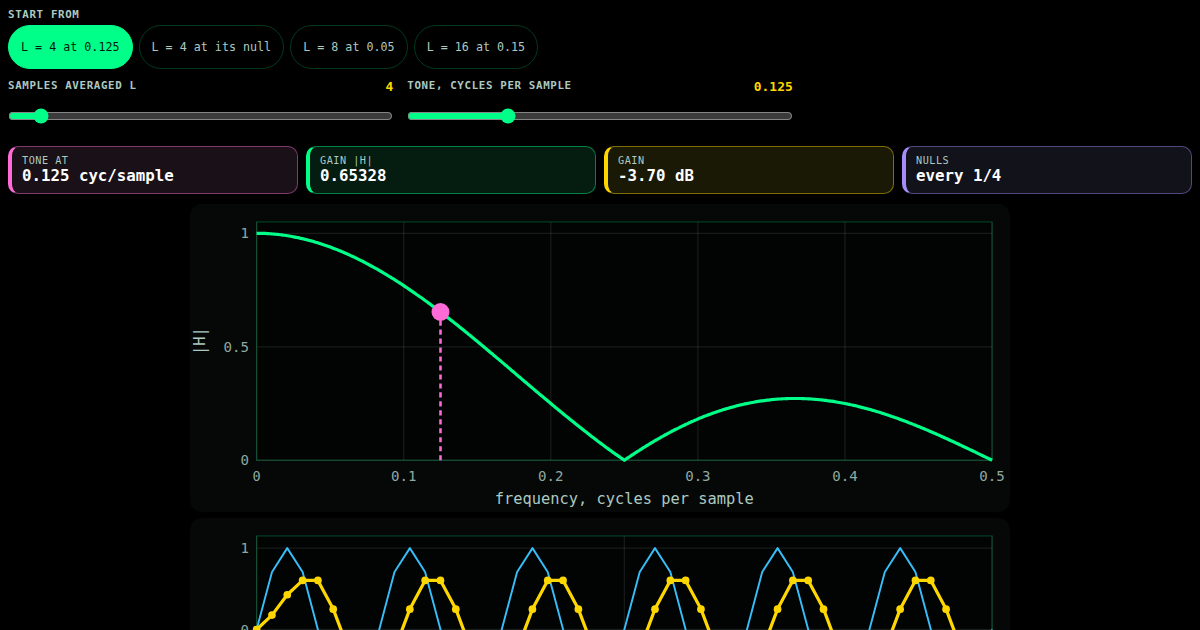Screen dimensions: 1200x630
Task: Click the "NULLS" card label
Action: point(932,160)
